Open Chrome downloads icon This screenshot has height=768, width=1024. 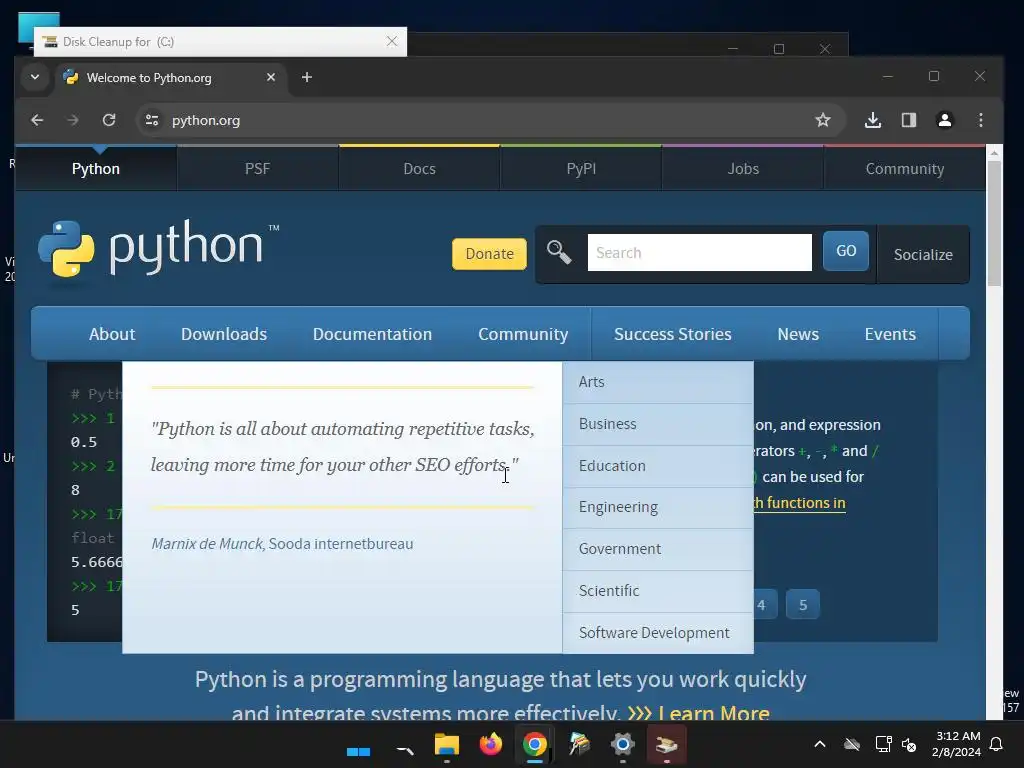(873, 120)
